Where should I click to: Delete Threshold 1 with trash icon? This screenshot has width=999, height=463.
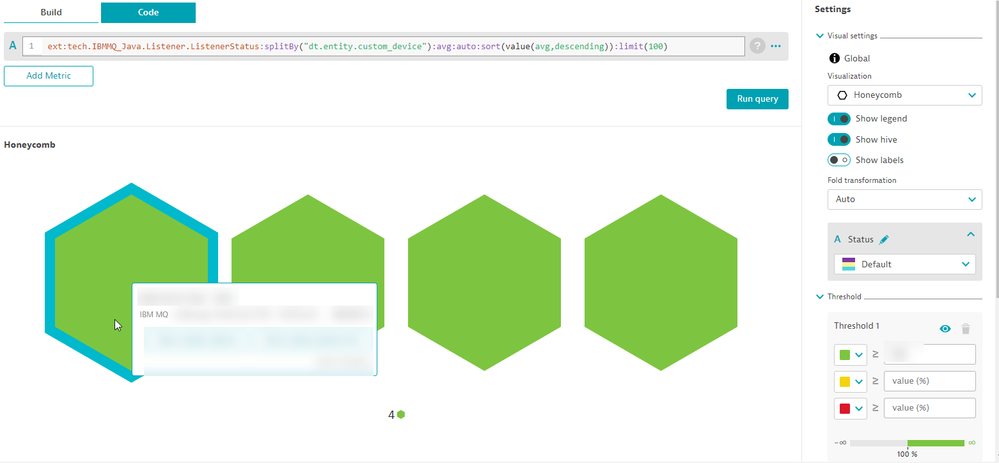[x=966, y=329]
